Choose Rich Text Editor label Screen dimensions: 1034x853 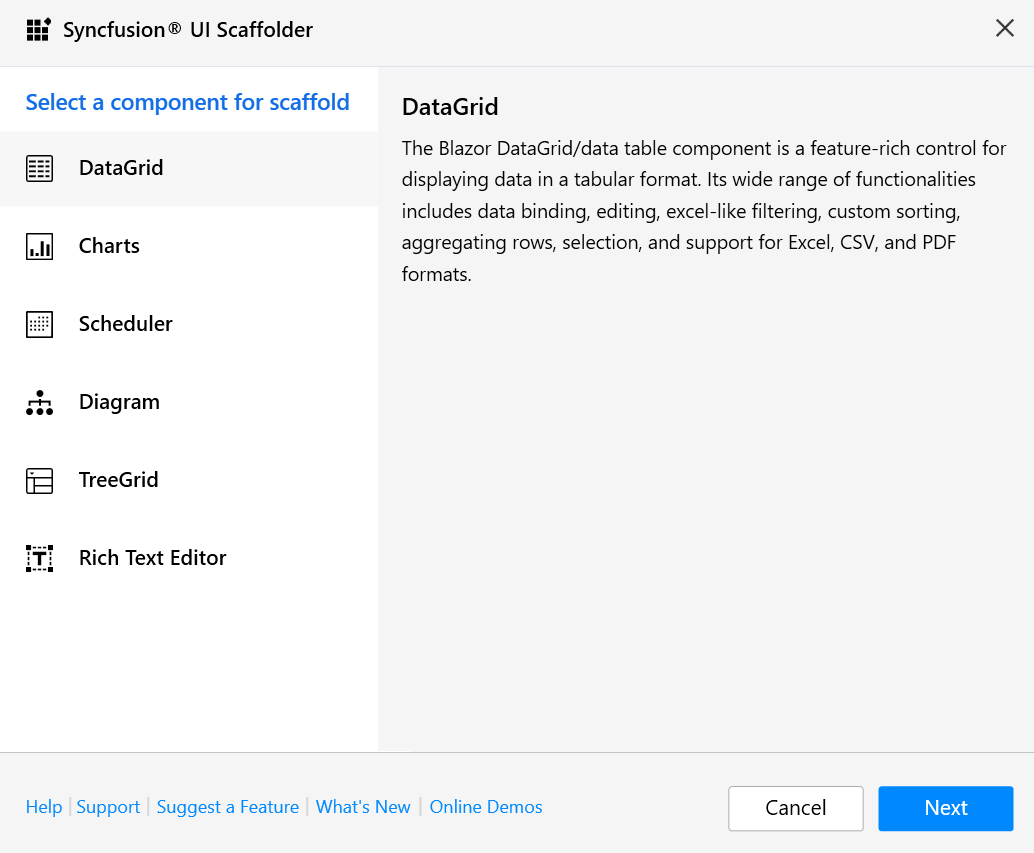153,558
